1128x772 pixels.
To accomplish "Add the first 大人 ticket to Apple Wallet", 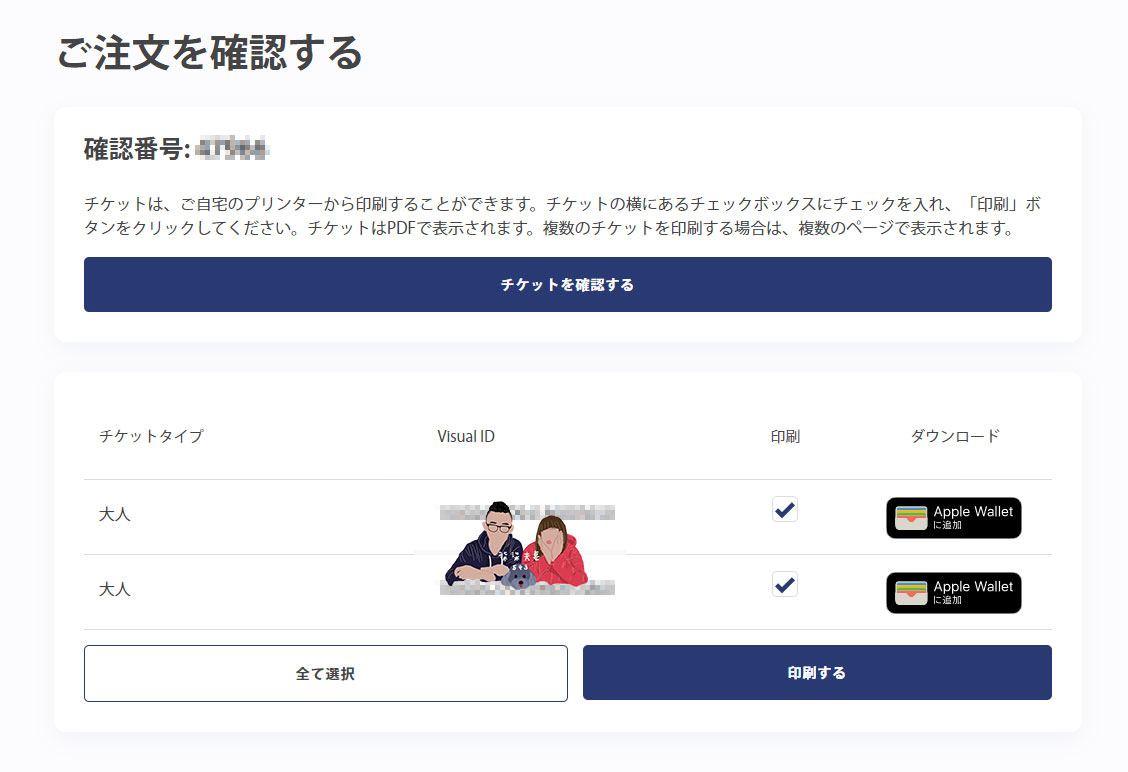I will click(x=953, y=517).
